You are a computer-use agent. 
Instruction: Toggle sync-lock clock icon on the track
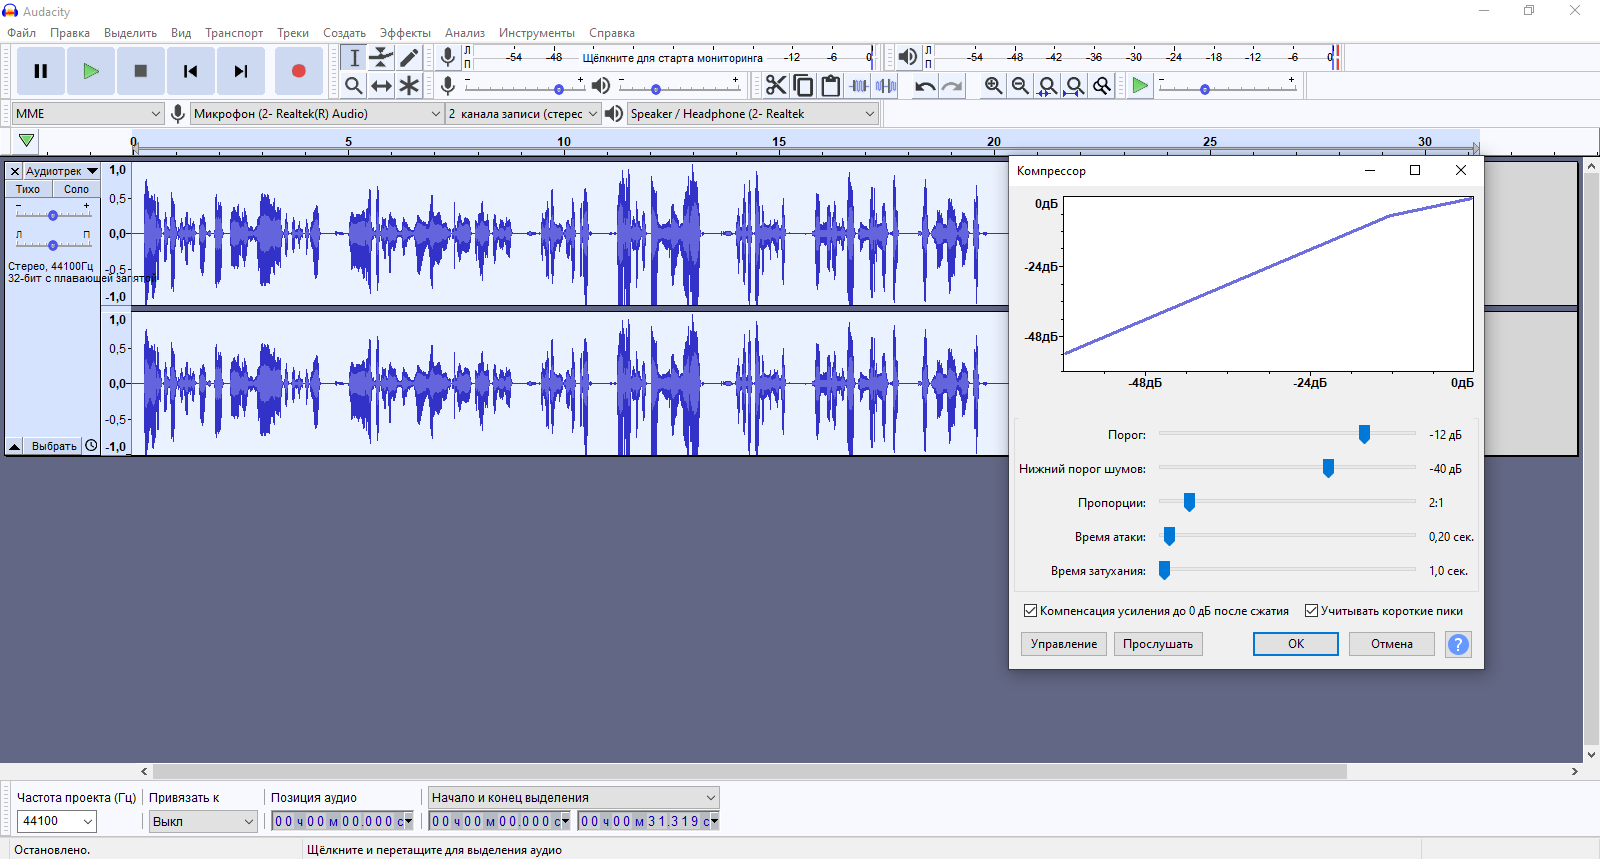click(x=91, y=446)
